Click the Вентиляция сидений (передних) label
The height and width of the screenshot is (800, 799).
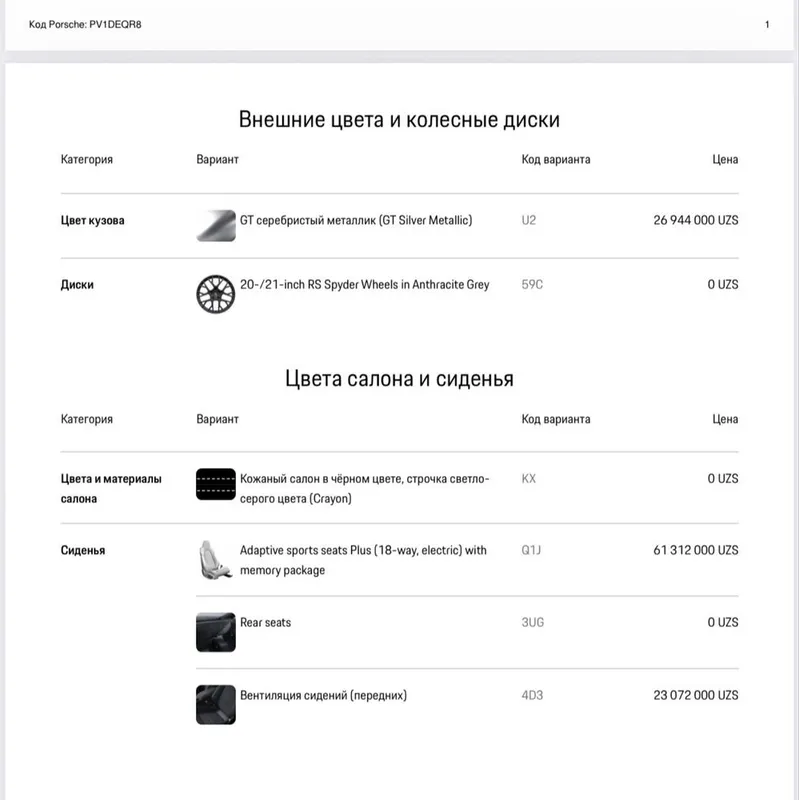pyautogui.click(x=323, y=695)
